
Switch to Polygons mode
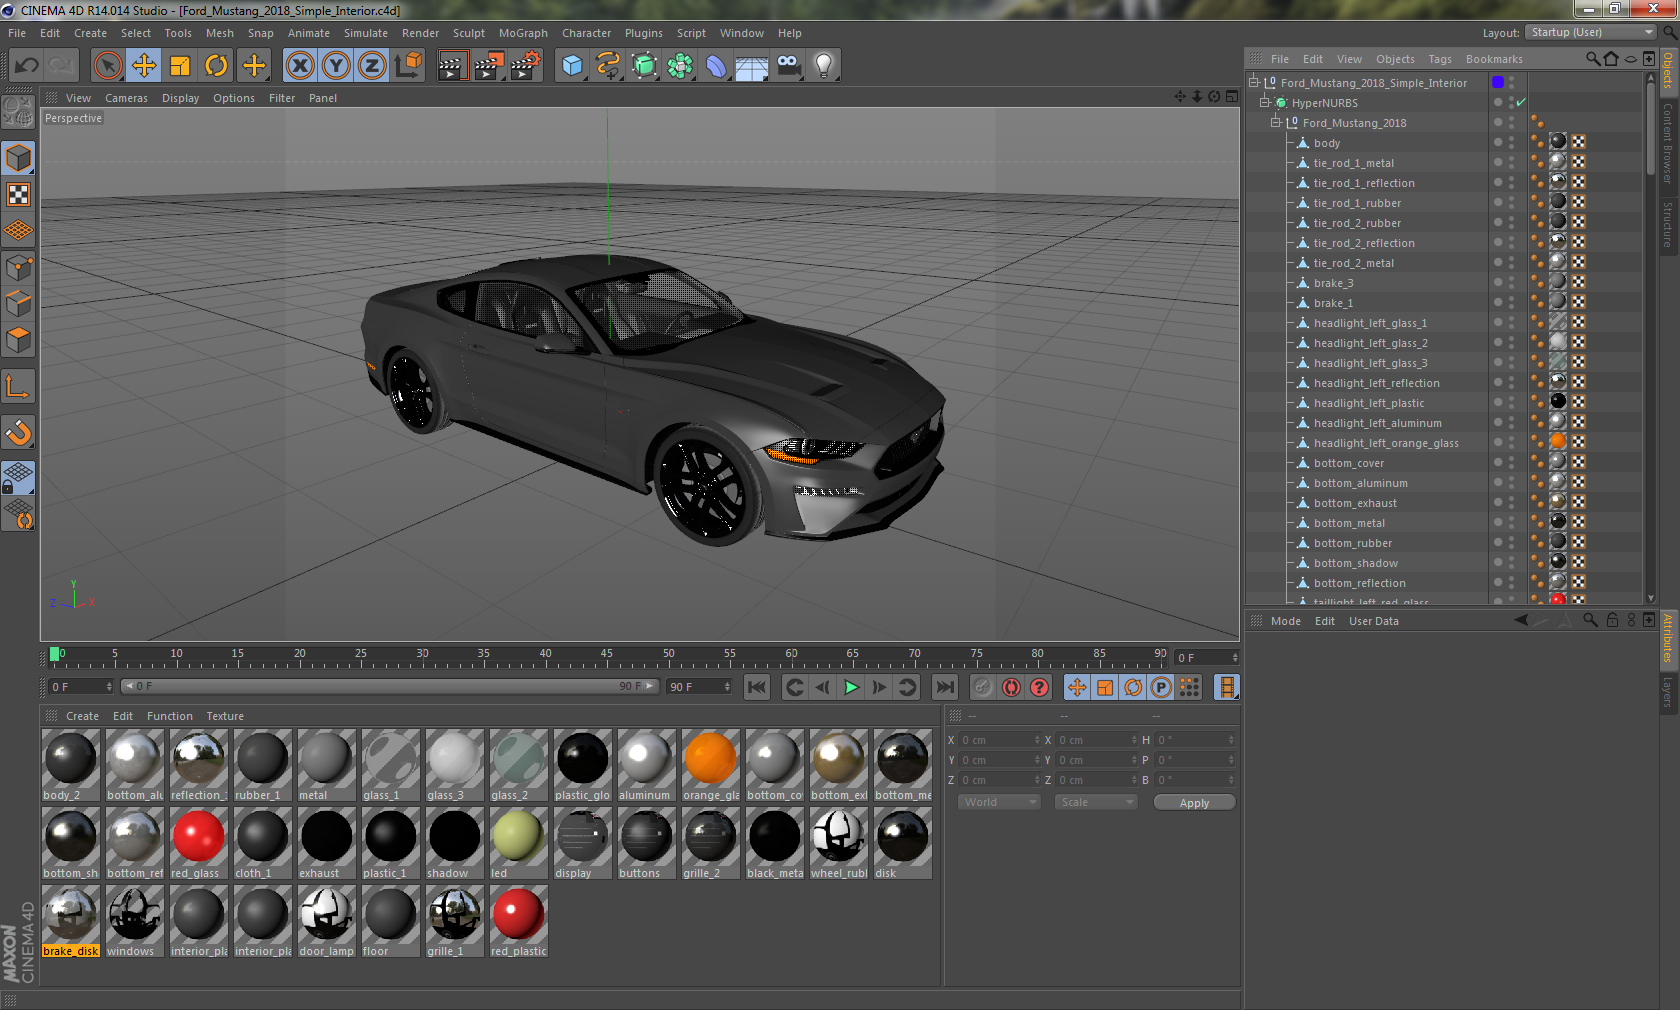click(x=19, y=340)
